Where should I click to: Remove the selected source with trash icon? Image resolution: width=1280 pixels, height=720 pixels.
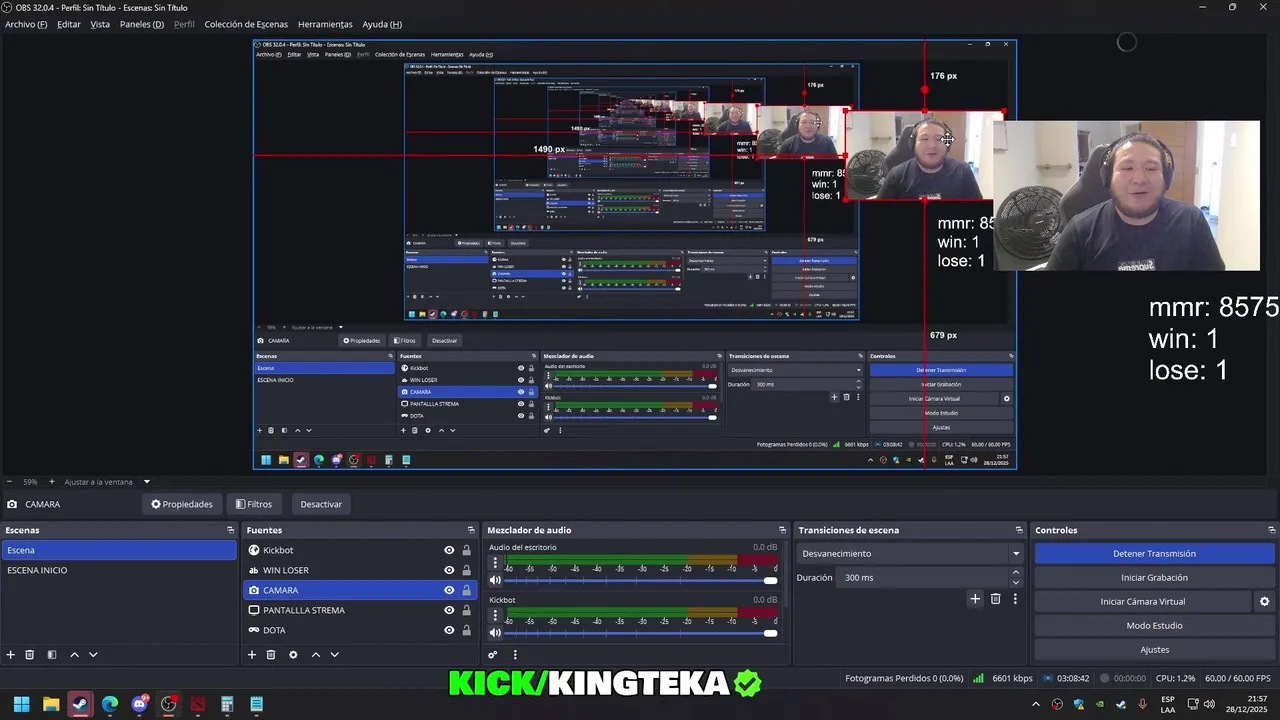pos(271,655)
